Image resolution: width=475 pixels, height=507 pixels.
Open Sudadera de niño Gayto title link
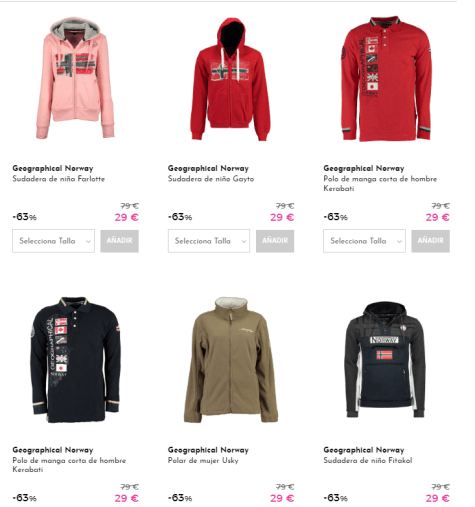211,179
